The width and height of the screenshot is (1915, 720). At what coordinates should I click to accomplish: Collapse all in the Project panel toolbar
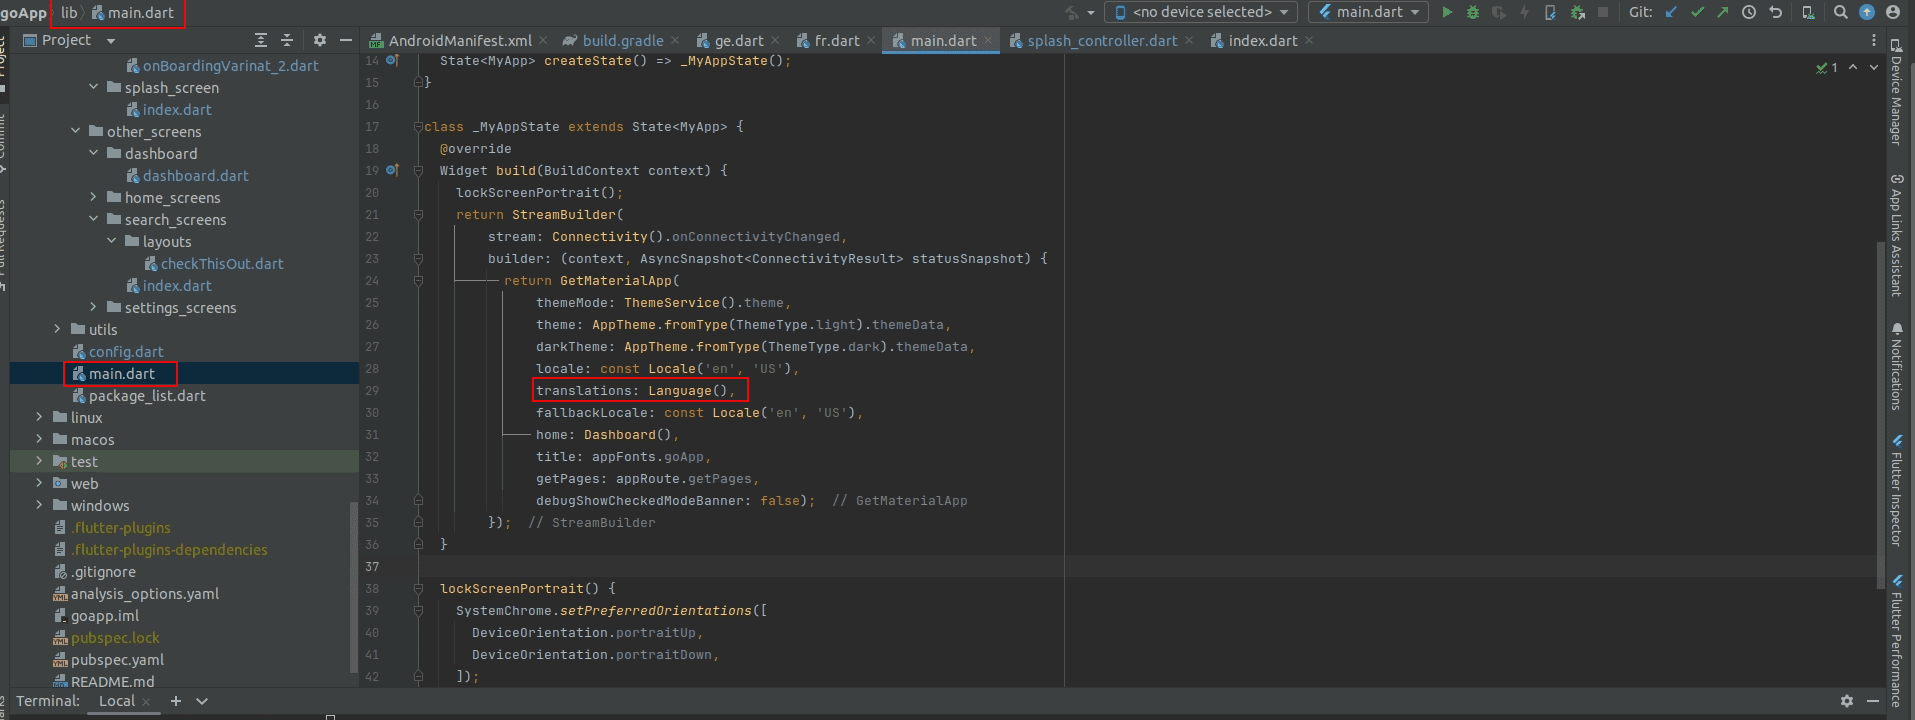tap(287, 40)
